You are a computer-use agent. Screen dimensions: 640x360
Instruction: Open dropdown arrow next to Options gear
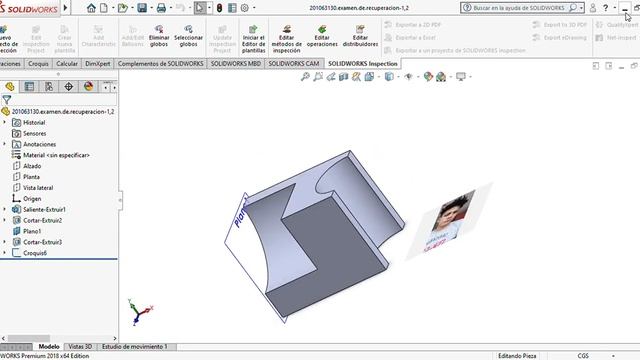coord(254,8)
